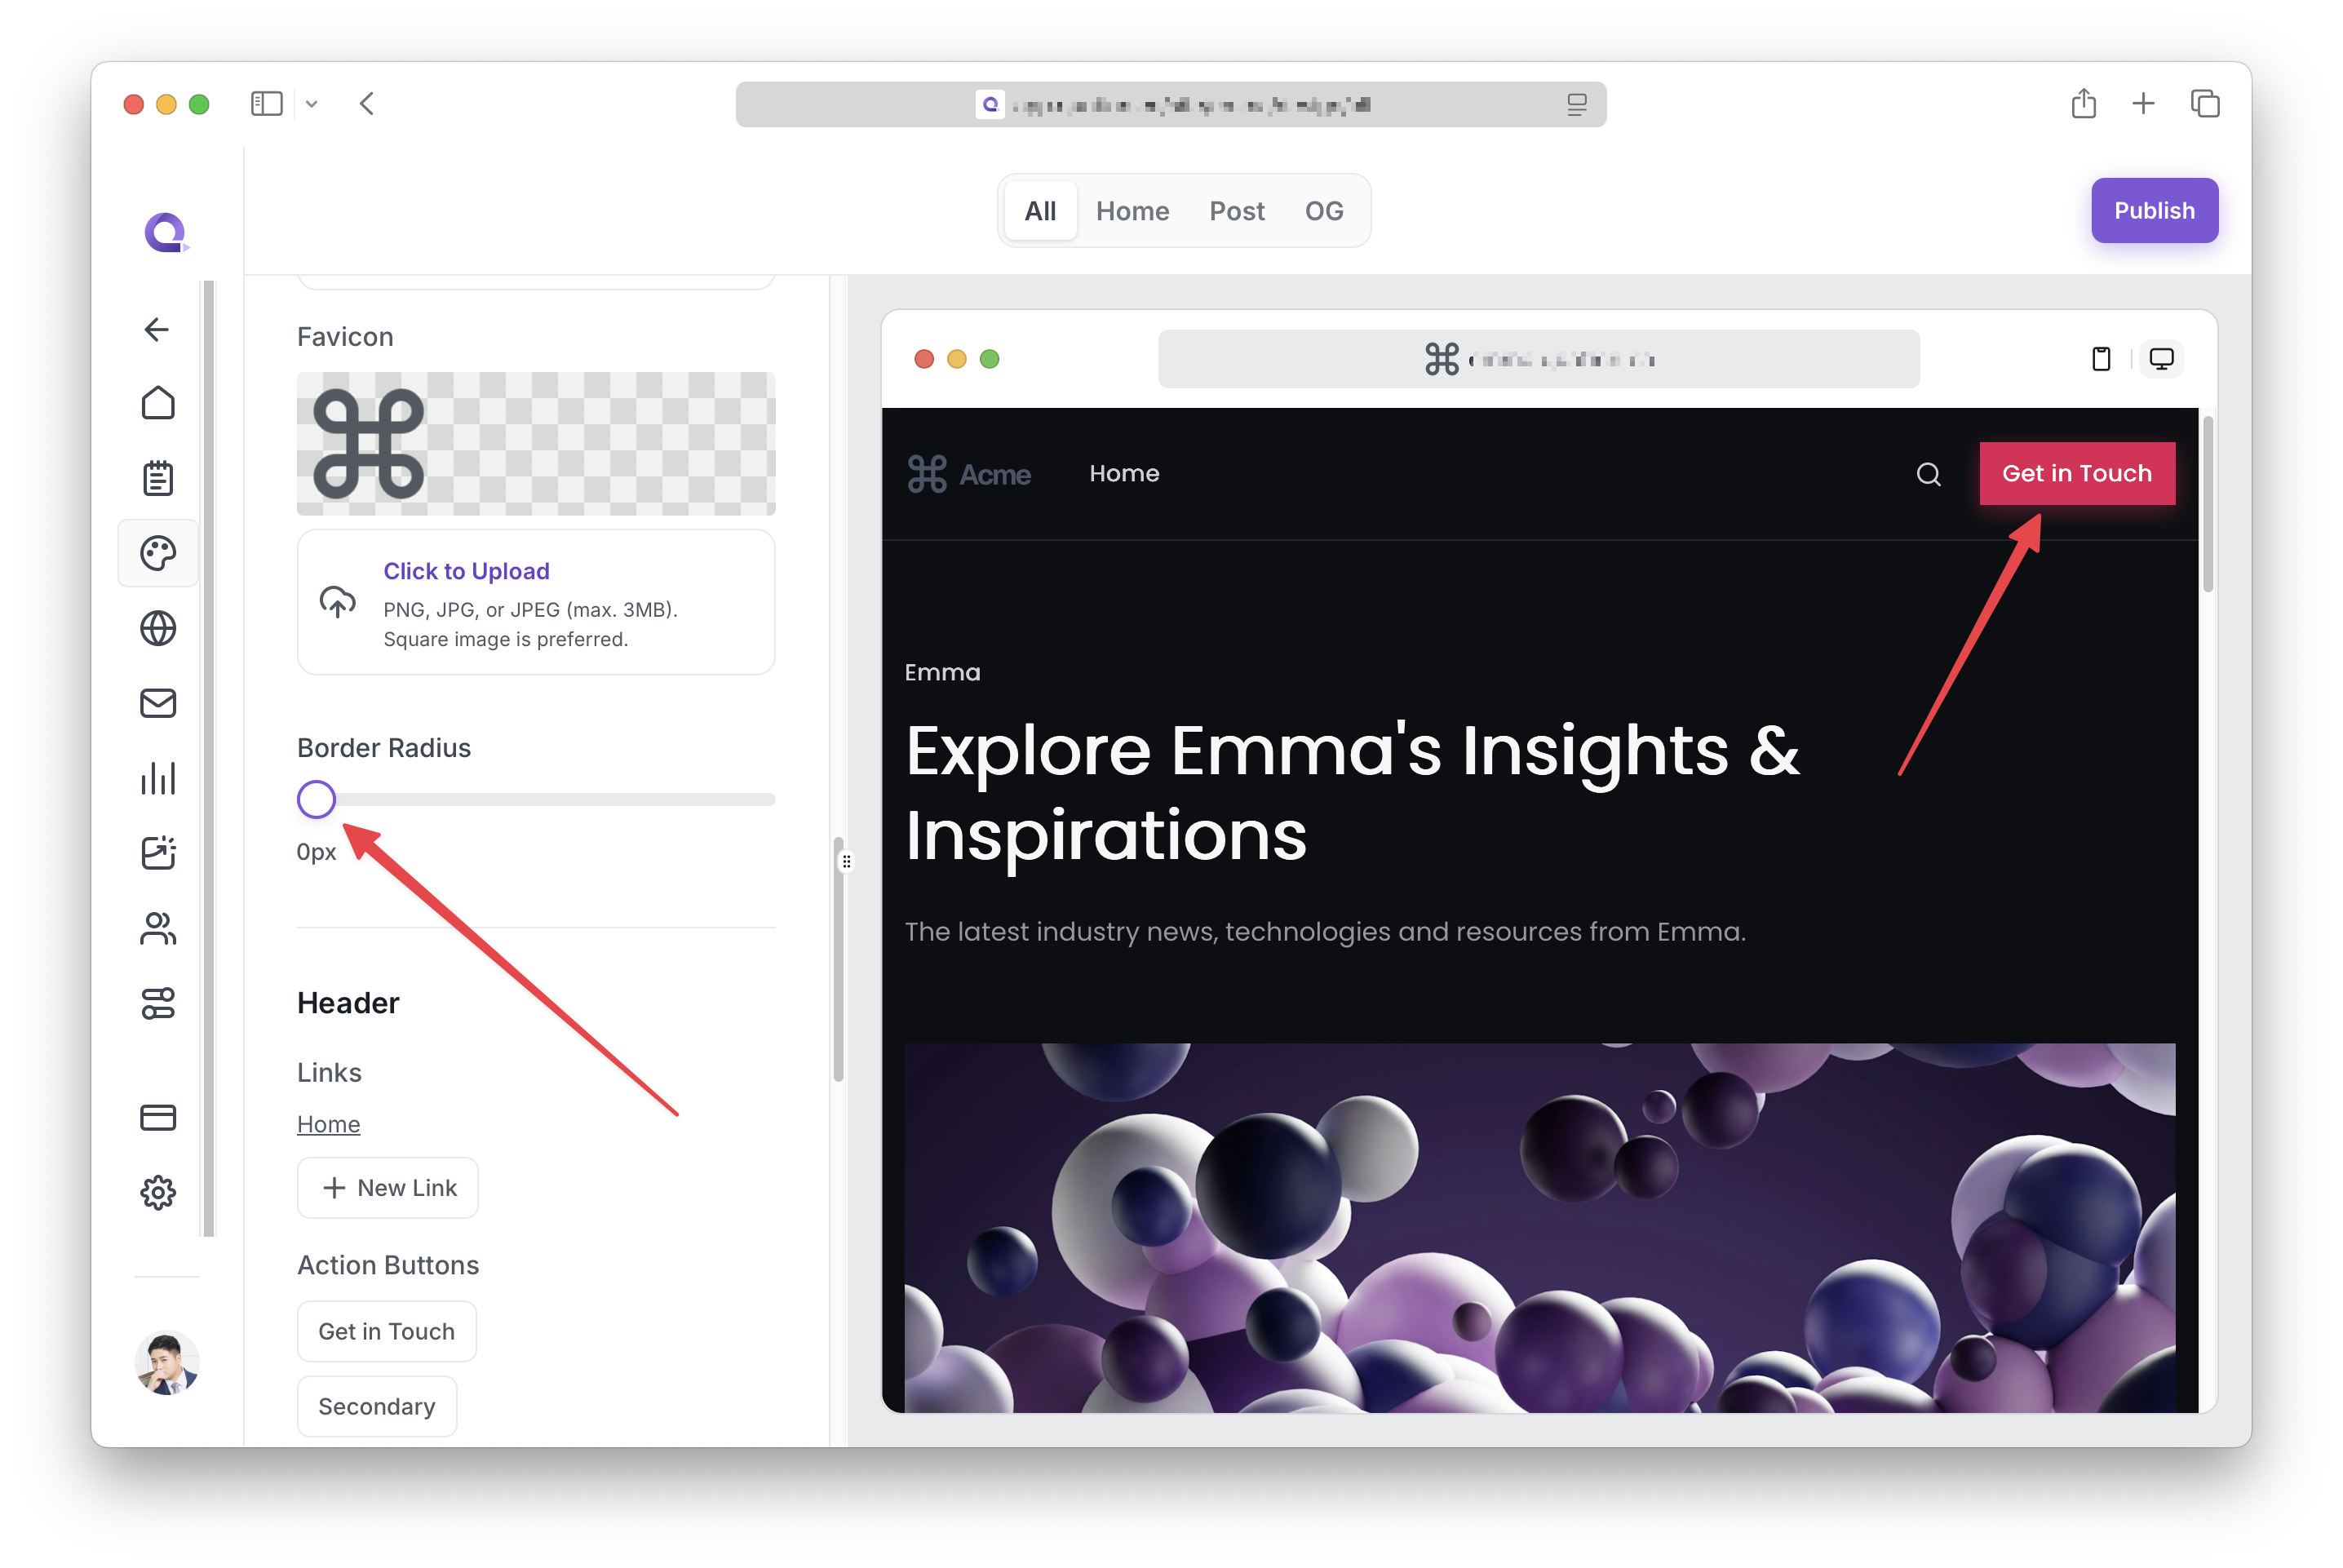Click the search icon in preview header
This screenshot has width=2343, height=1568.
1928,474
